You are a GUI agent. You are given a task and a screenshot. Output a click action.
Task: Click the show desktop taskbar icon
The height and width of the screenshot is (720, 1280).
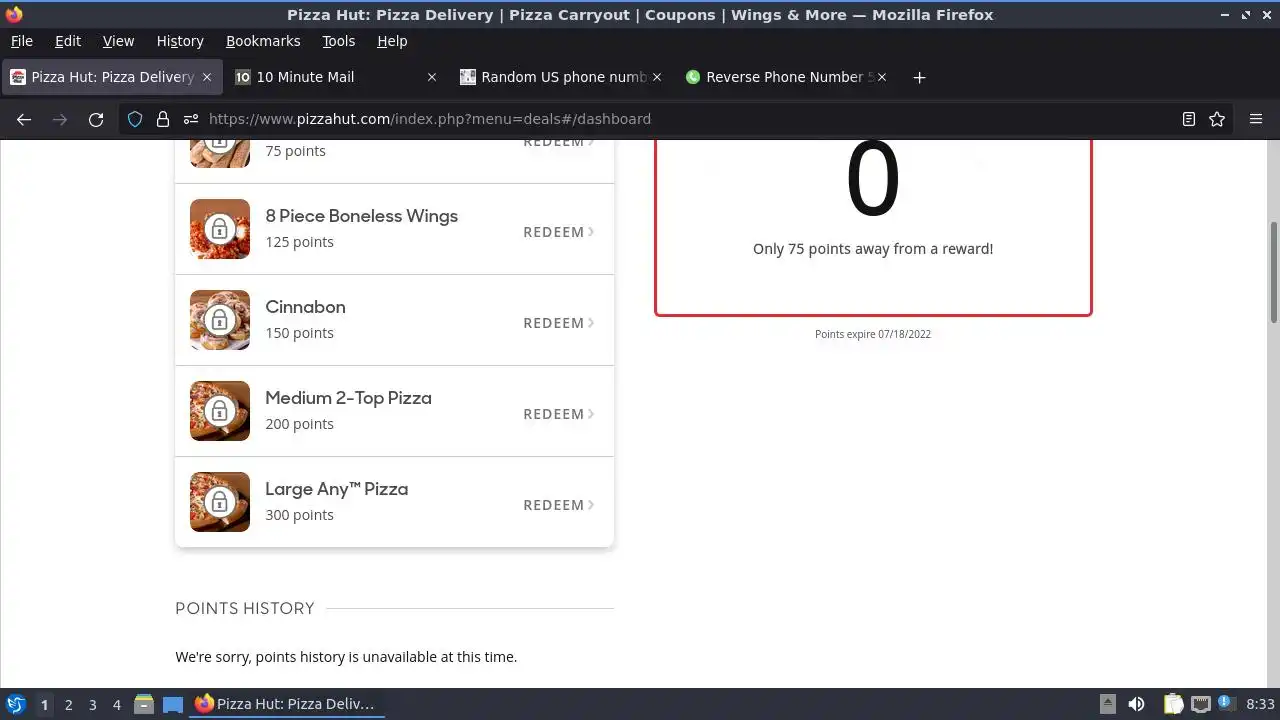[x=173, y=704]
